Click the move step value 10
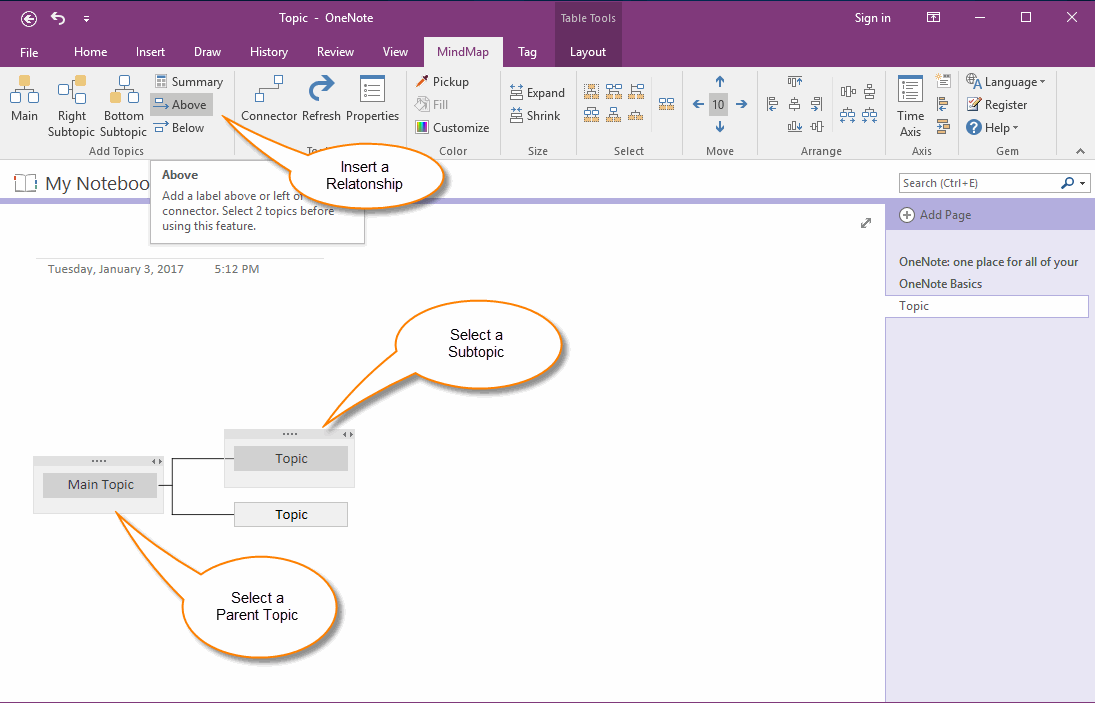 719,105
